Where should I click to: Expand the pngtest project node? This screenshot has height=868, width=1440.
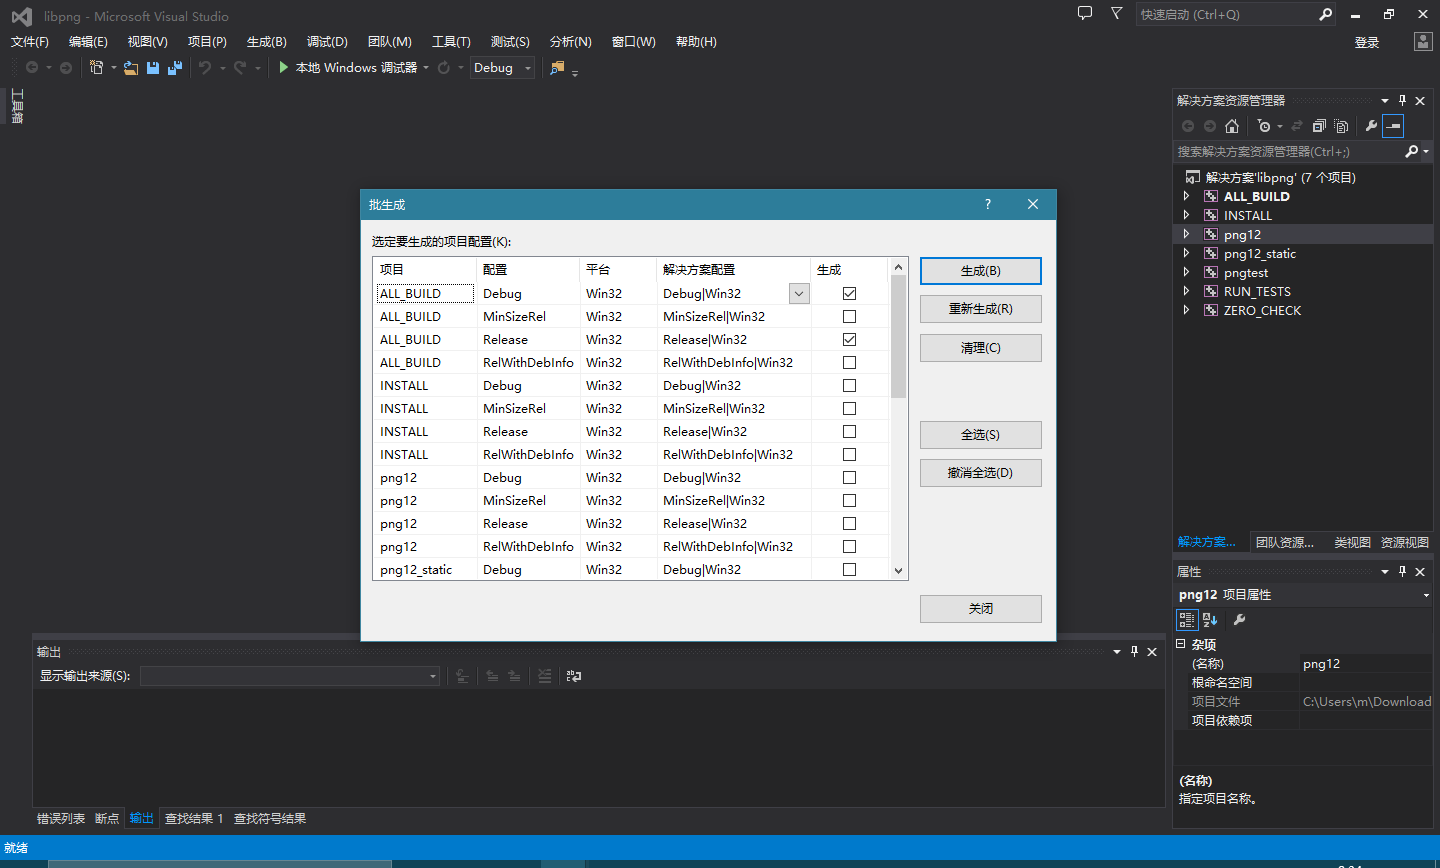pyautogui.click(x=1187, y=273)
